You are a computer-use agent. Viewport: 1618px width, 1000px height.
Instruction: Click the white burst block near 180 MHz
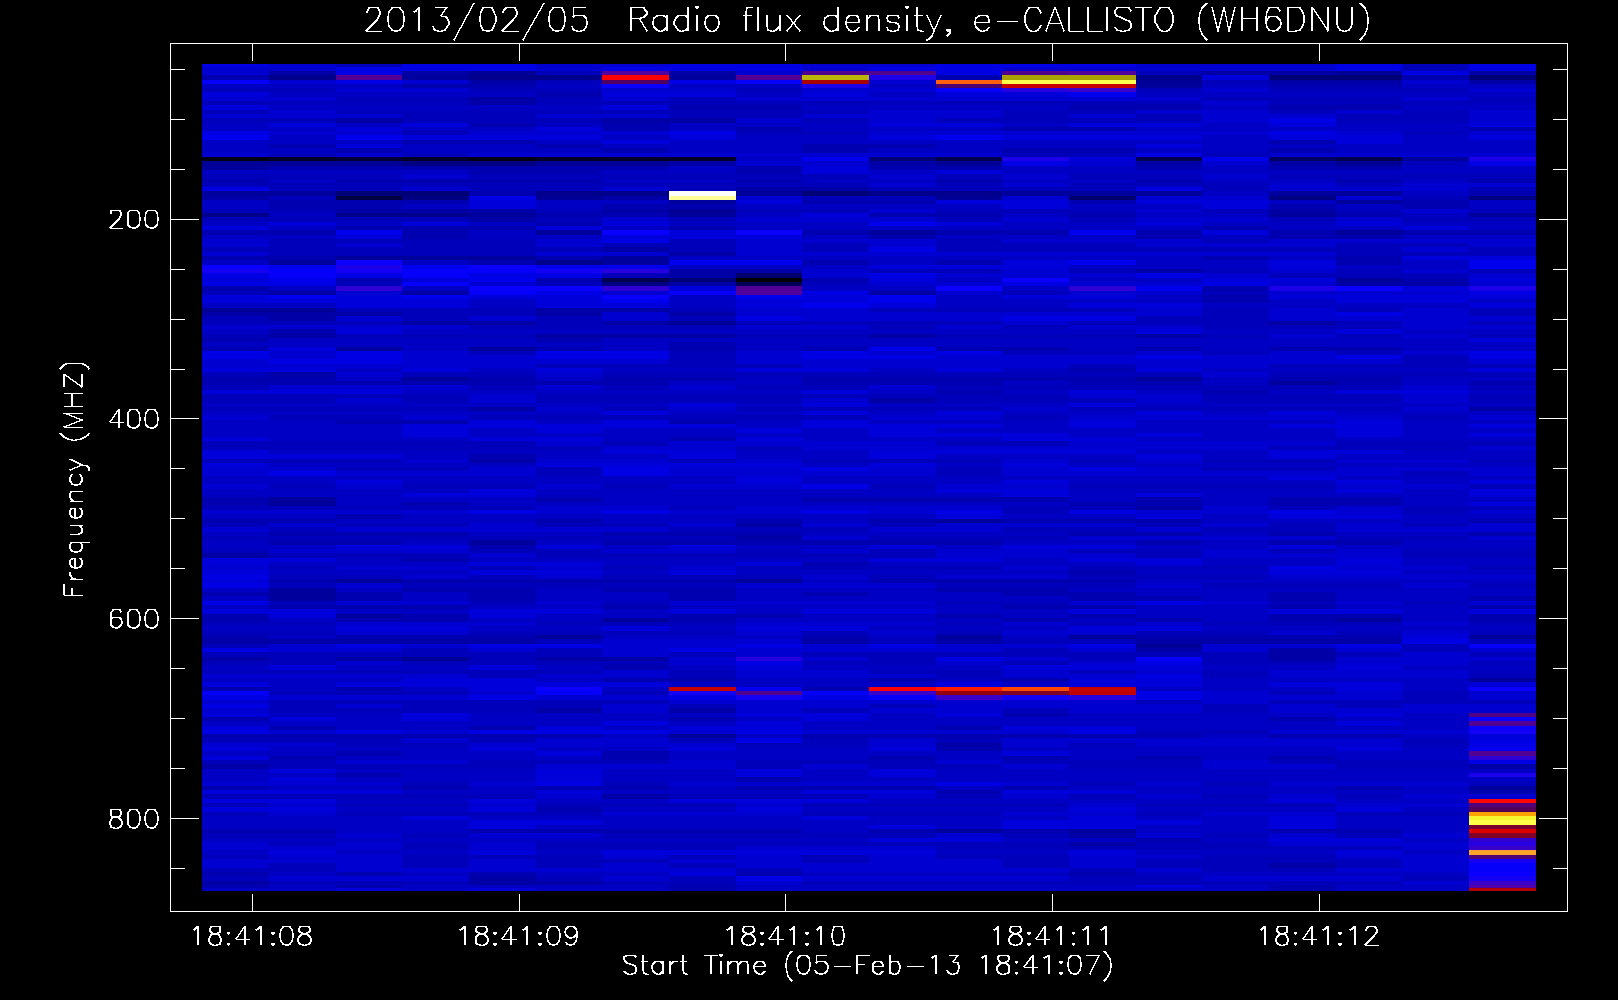click(702, 195)
